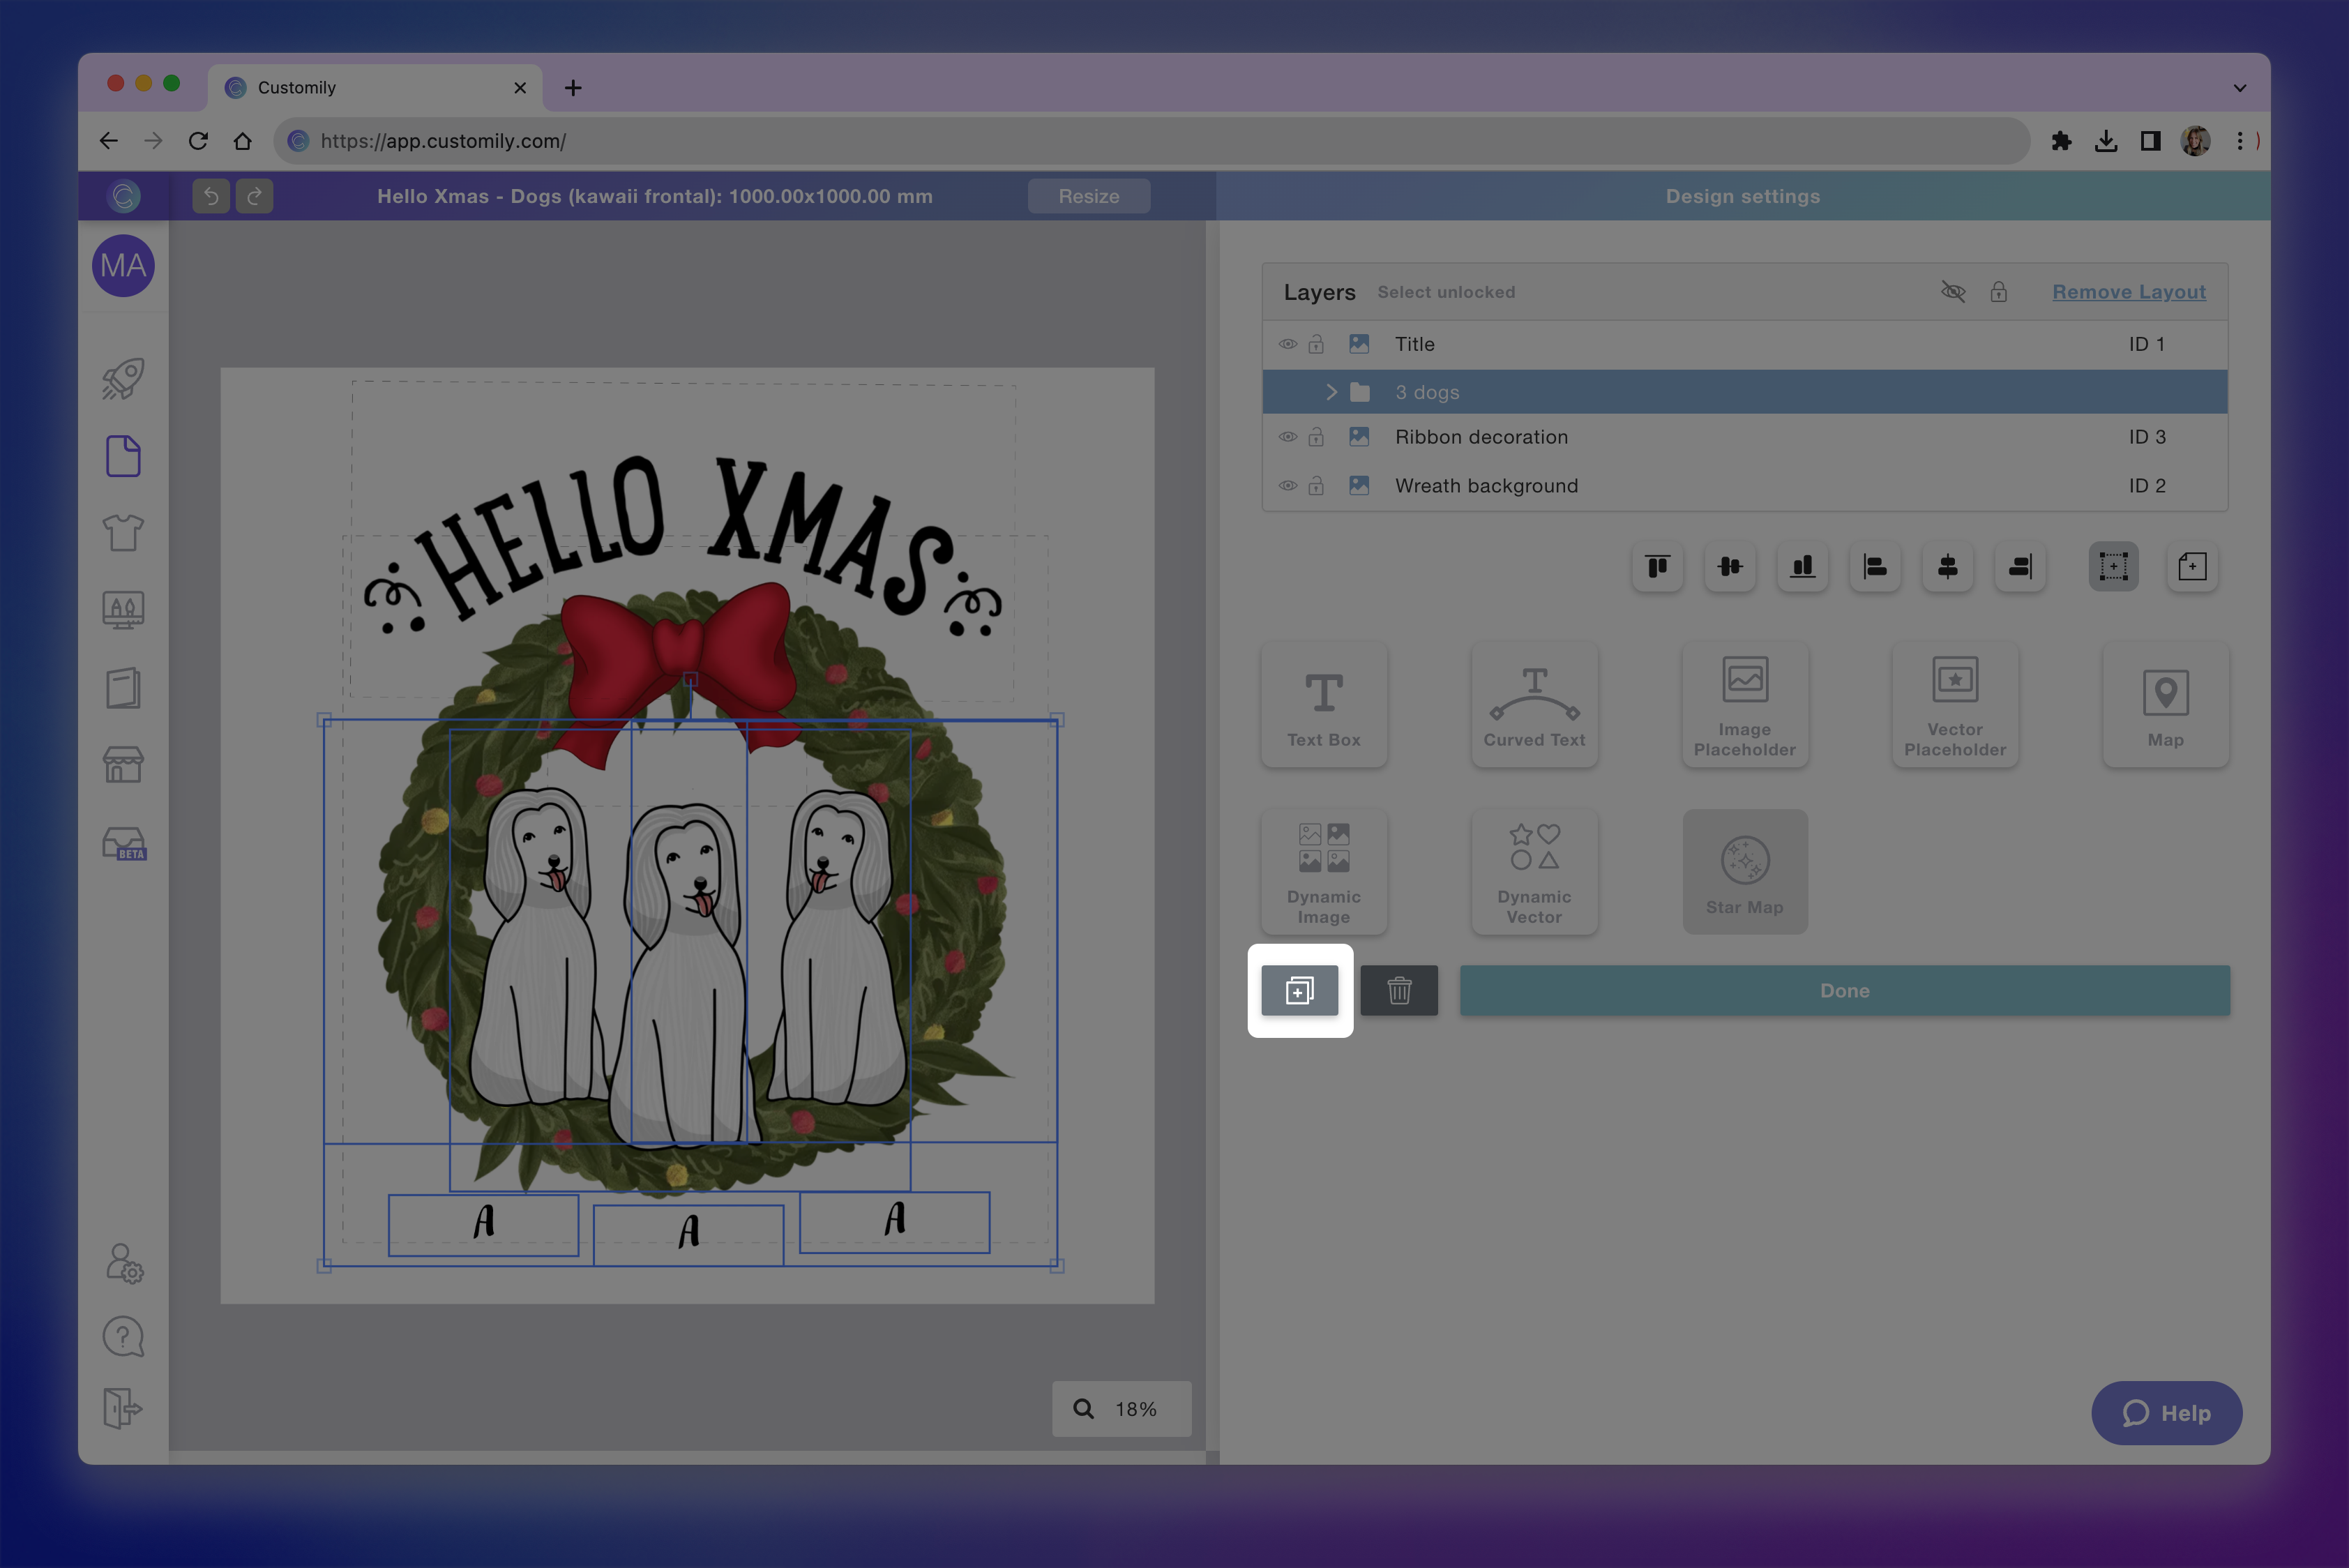The image size is (2349, 1568).
Task: Click the Remove Layout link
Action: coord(2128,292)
